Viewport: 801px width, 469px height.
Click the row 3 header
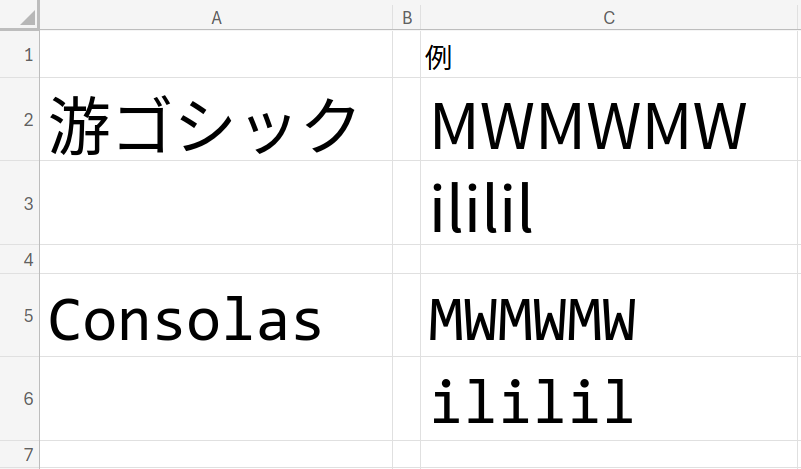coord(20,203)
